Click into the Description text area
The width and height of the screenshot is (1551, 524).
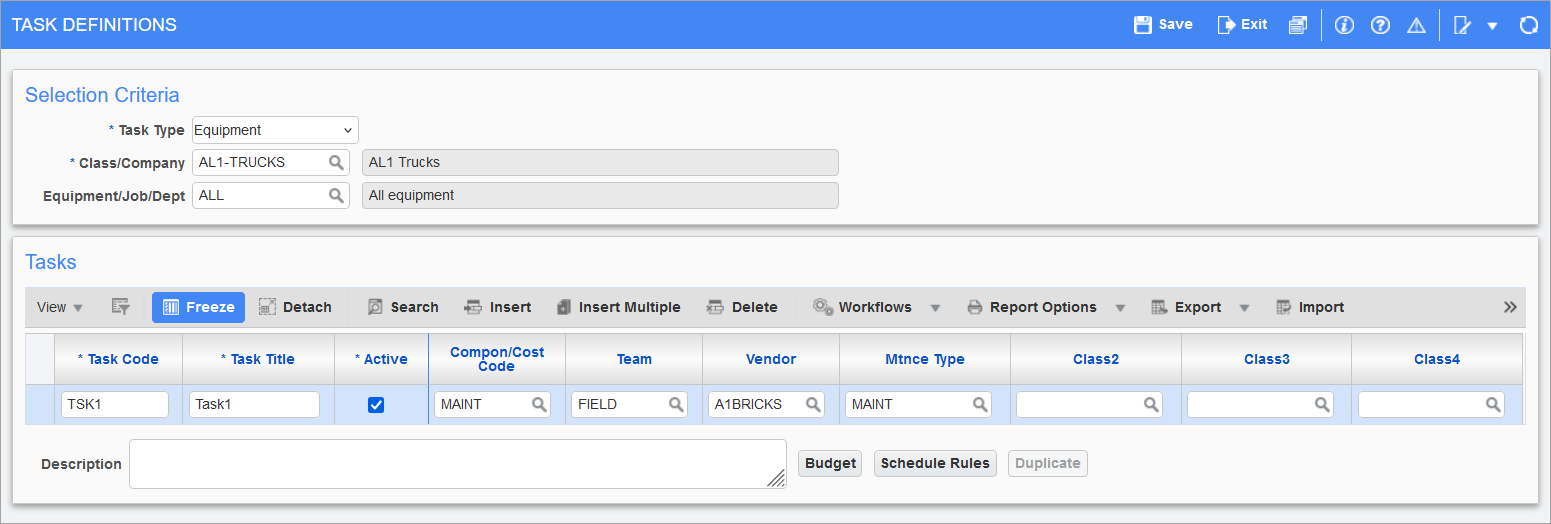click(457, 464)
